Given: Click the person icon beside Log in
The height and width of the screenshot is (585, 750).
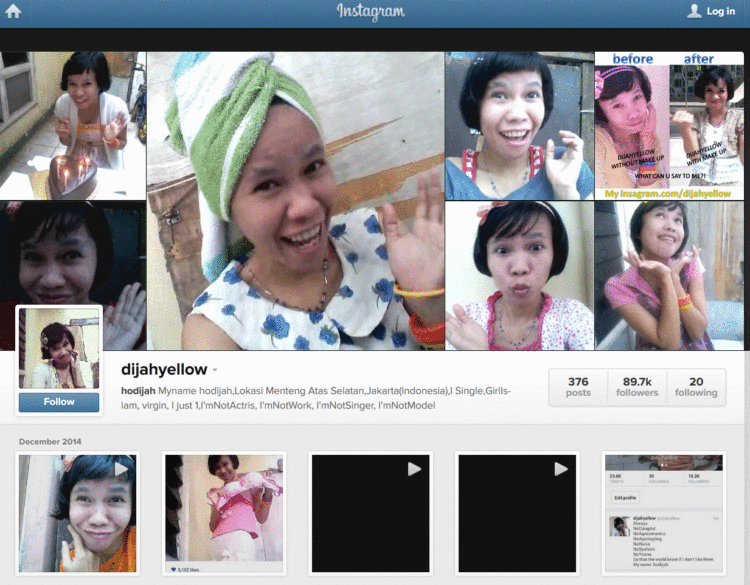Looking at the screenshot, I should click(694, 11).
